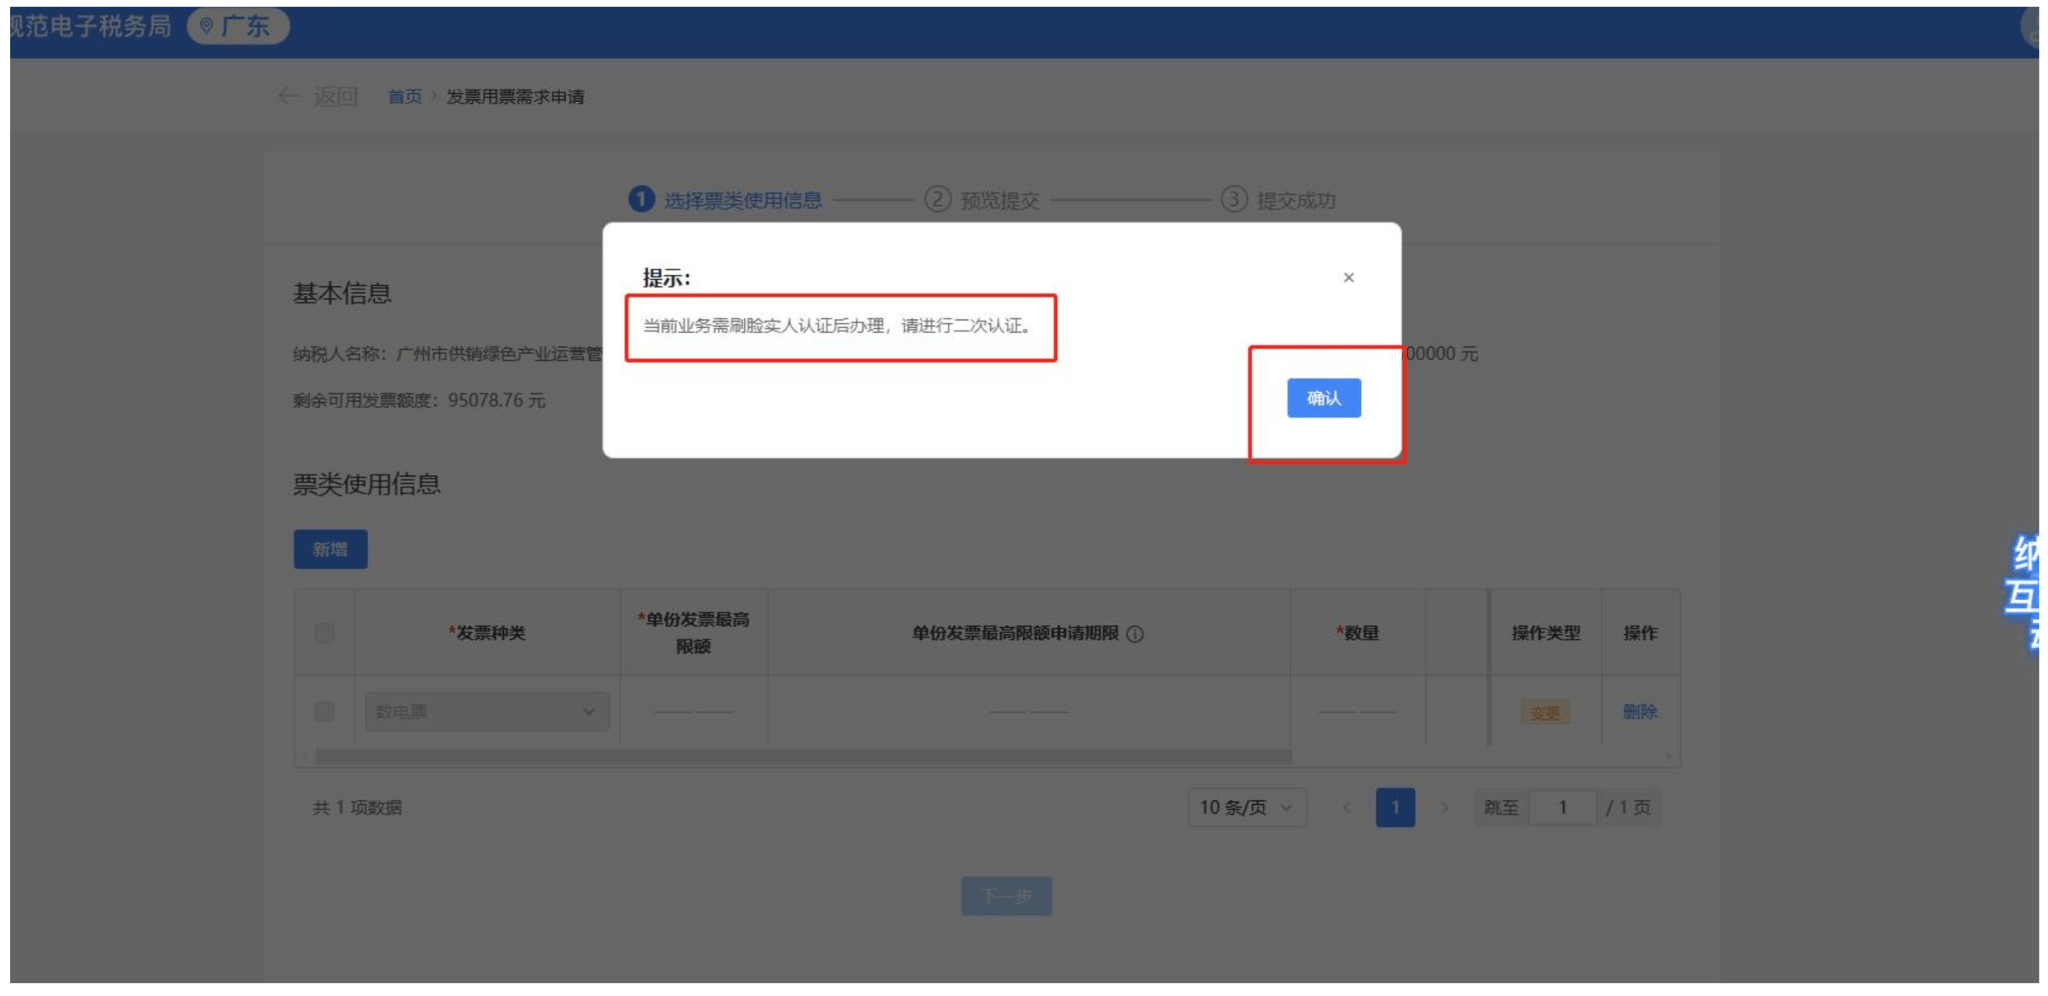Click the 跳至 page number input field
Image resolution: width=2048 pixels, height=996 pixels.
1563,809
